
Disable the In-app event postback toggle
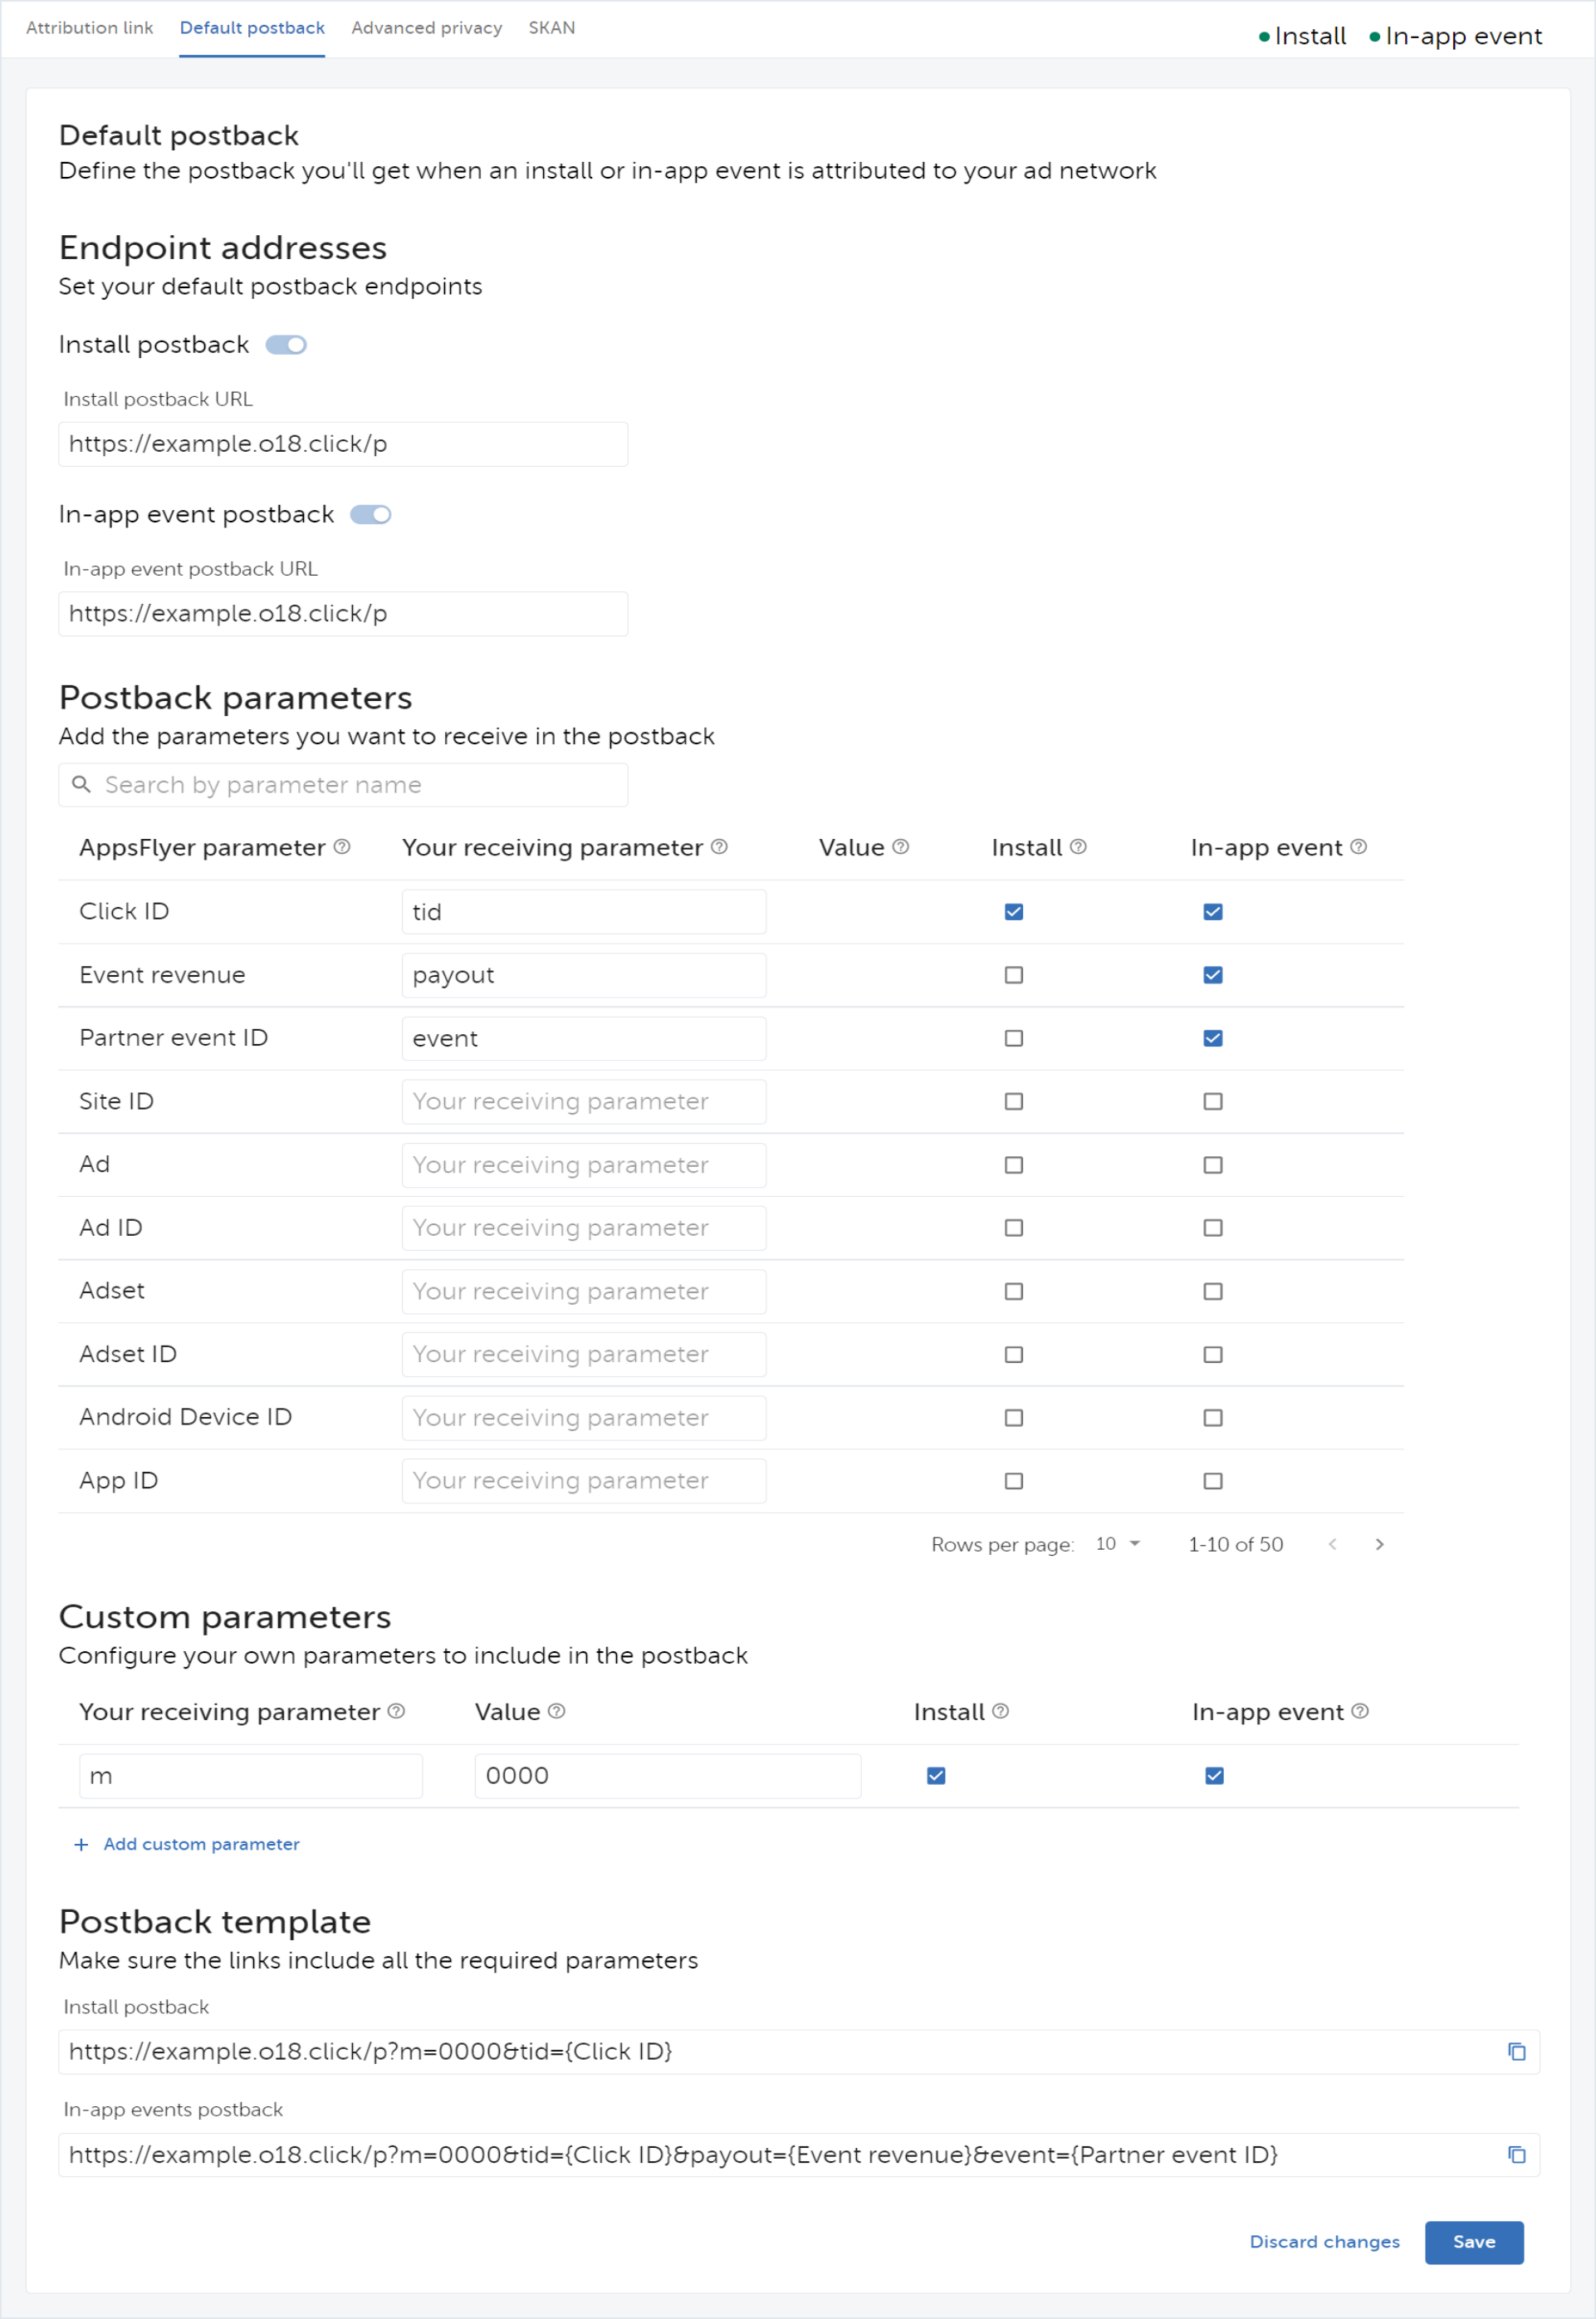pyautogui.click(x=370, y=515)
